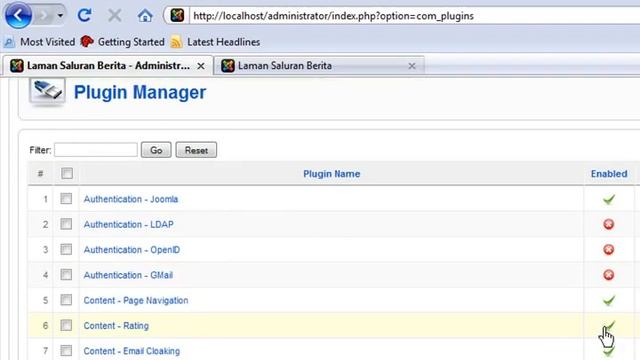This screenshot has width=640, height=360.
Task: Open the history dropdown arrow beside Forward
Action: click(60, 16)
